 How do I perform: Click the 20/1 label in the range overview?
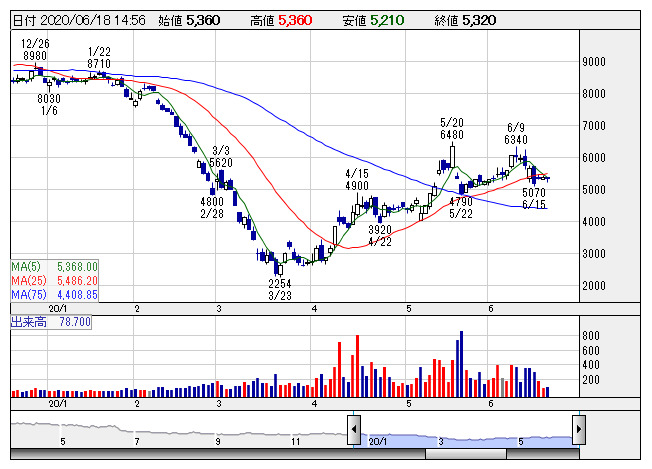tap(378, 442)
